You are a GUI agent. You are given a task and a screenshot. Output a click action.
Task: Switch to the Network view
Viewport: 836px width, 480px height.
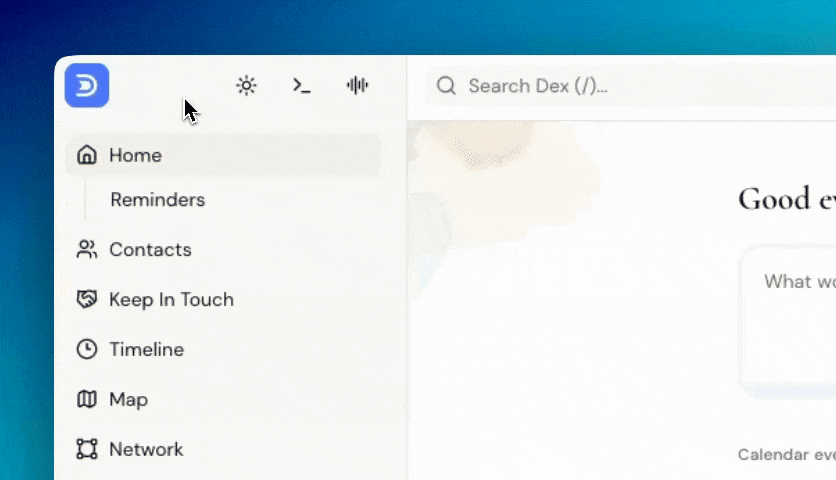pos(146,449)
